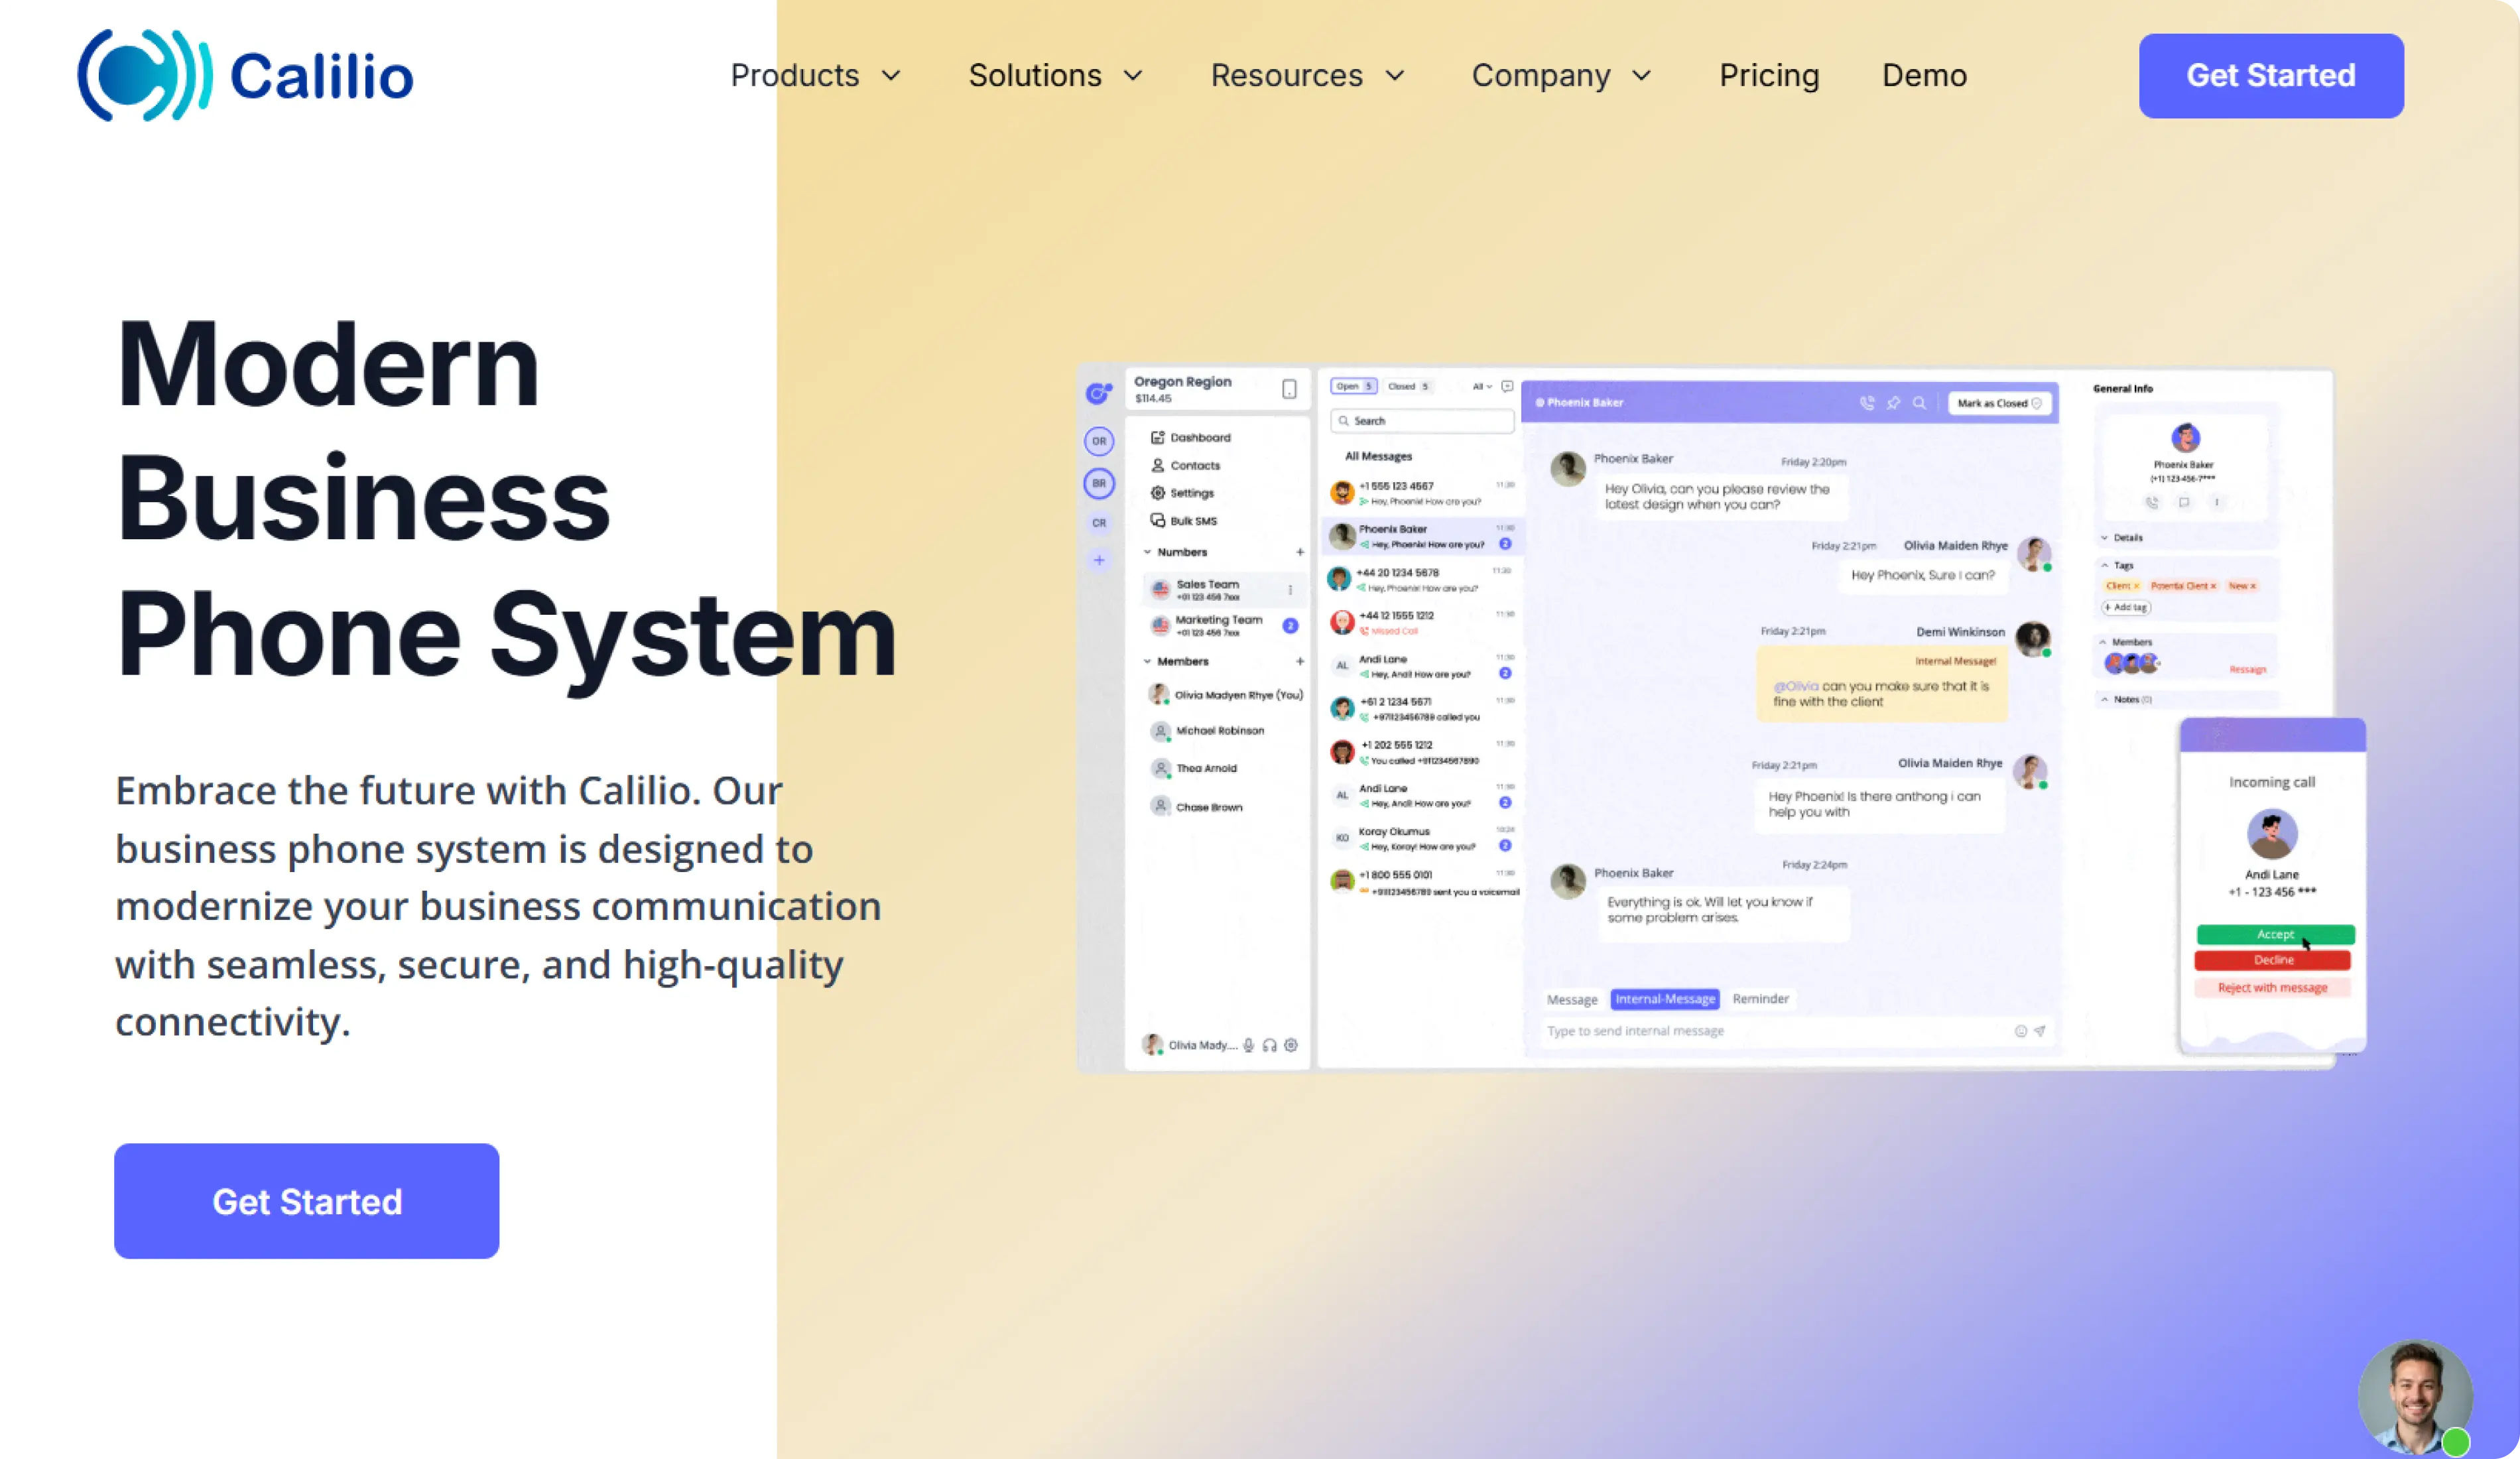Screen dimensions: 2520x1459
Task: Decline the incoming call
Action: pyautogui.click(x=2272, y=960)
